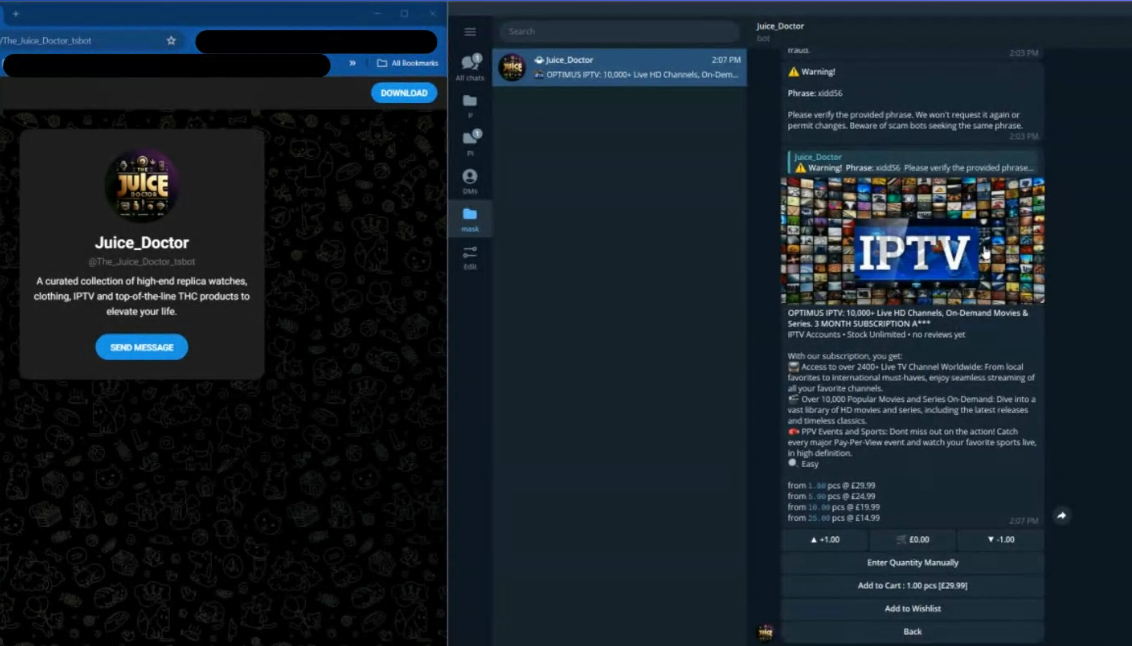This screenshot has width=1132, height=646.
Task: Decrease quantity with -1.00 button
Action: click(x=1001, y=540)
